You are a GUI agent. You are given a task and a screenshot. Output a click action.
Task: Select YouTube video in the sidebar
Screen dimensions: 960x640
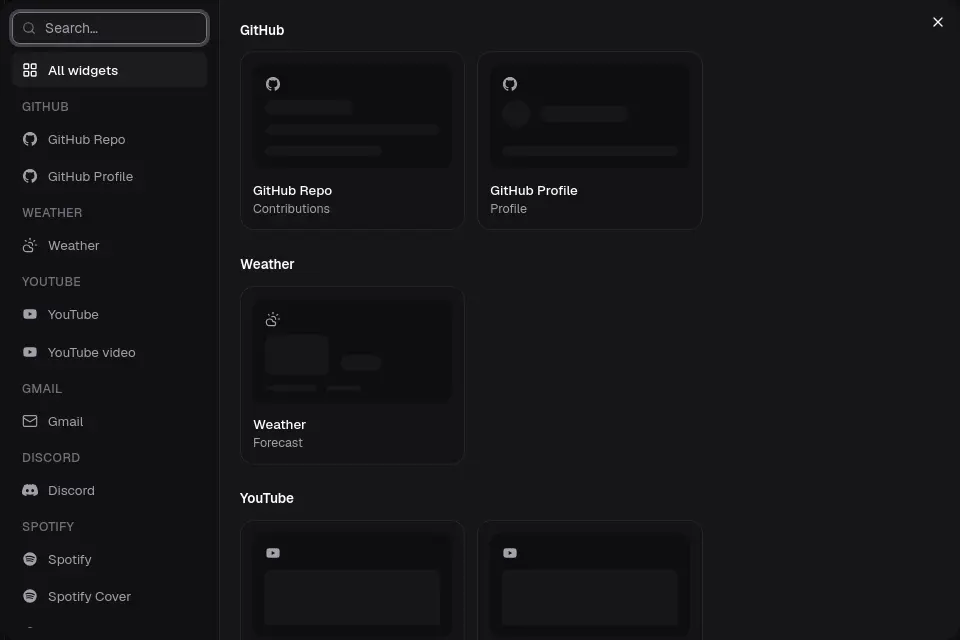click(x=110, y=353)
